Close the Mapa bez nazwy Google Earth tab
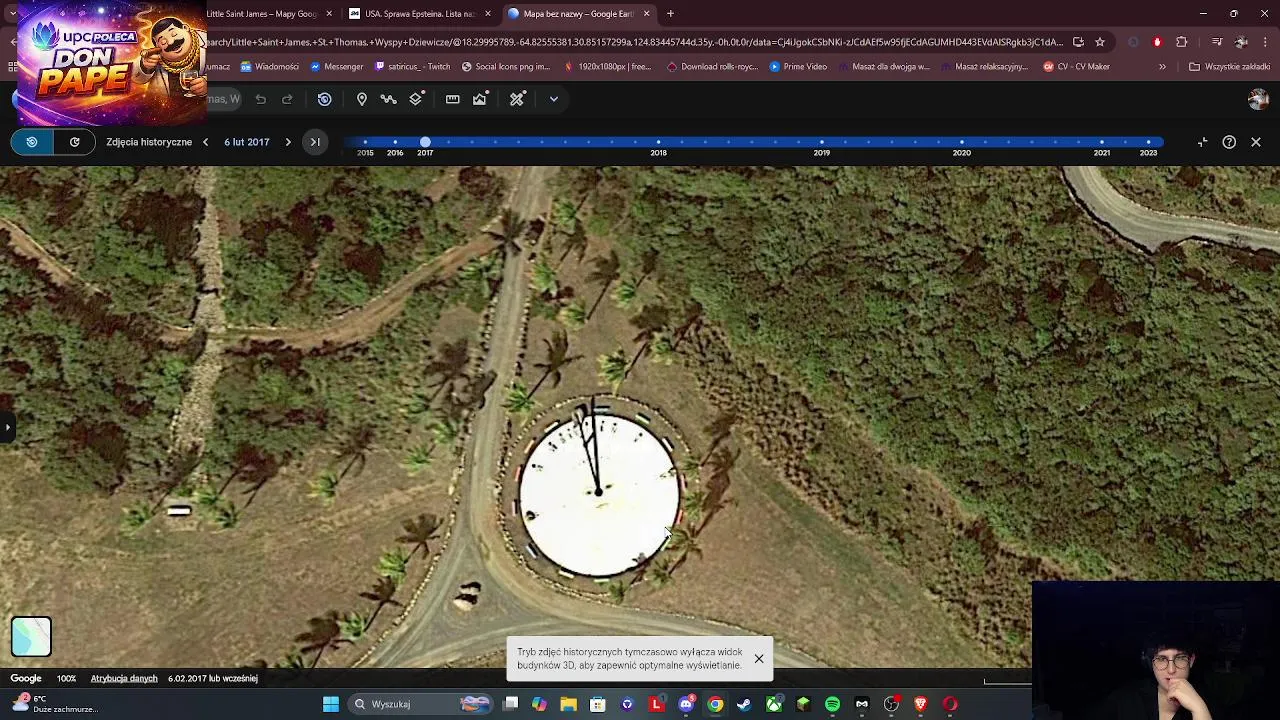Image resolution: width=1280 pixels, height=720 pixels. point(646,14)
